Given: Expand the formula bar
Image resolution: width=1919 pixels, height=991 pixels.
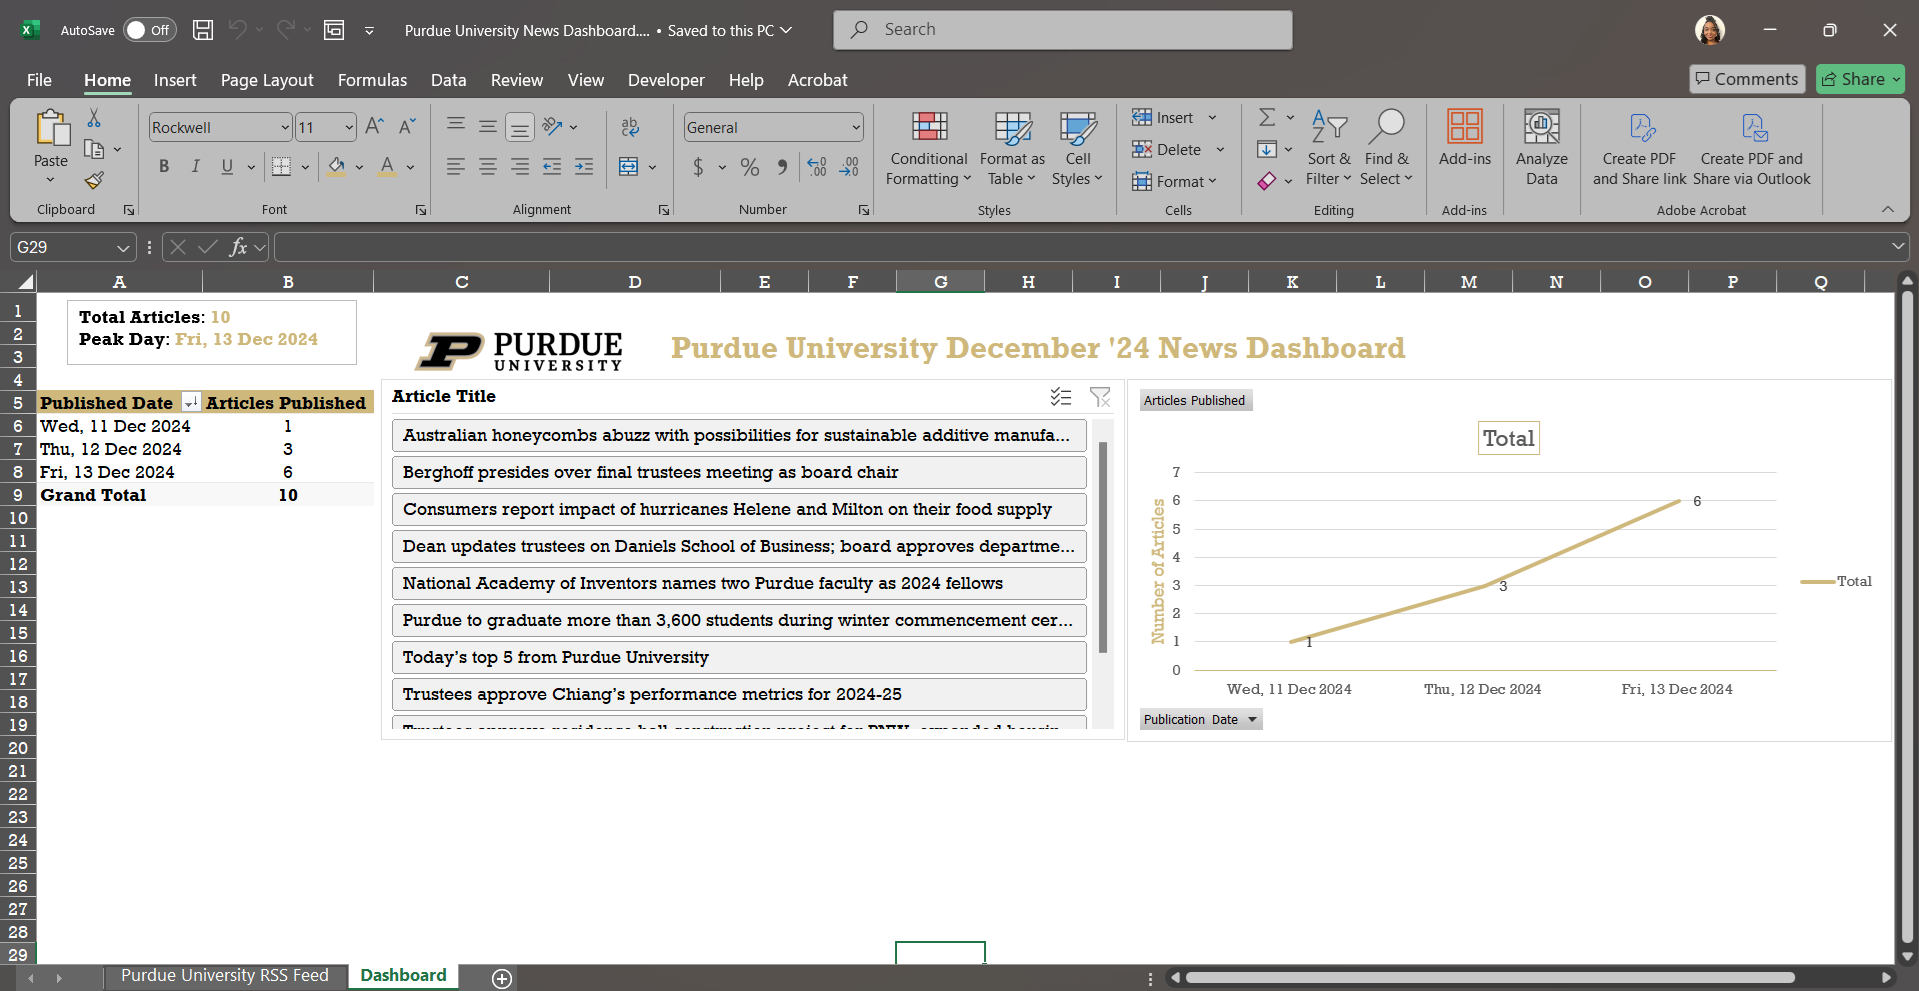Looking at the screenshot, I should [1897, 247].
